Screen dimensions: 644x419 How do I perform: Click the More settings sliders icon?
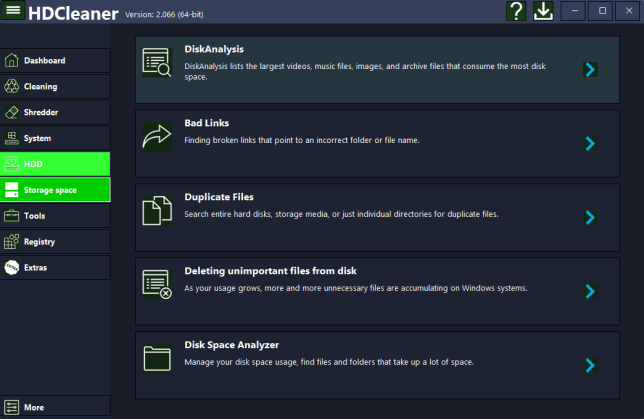click(x=12, y=407)
